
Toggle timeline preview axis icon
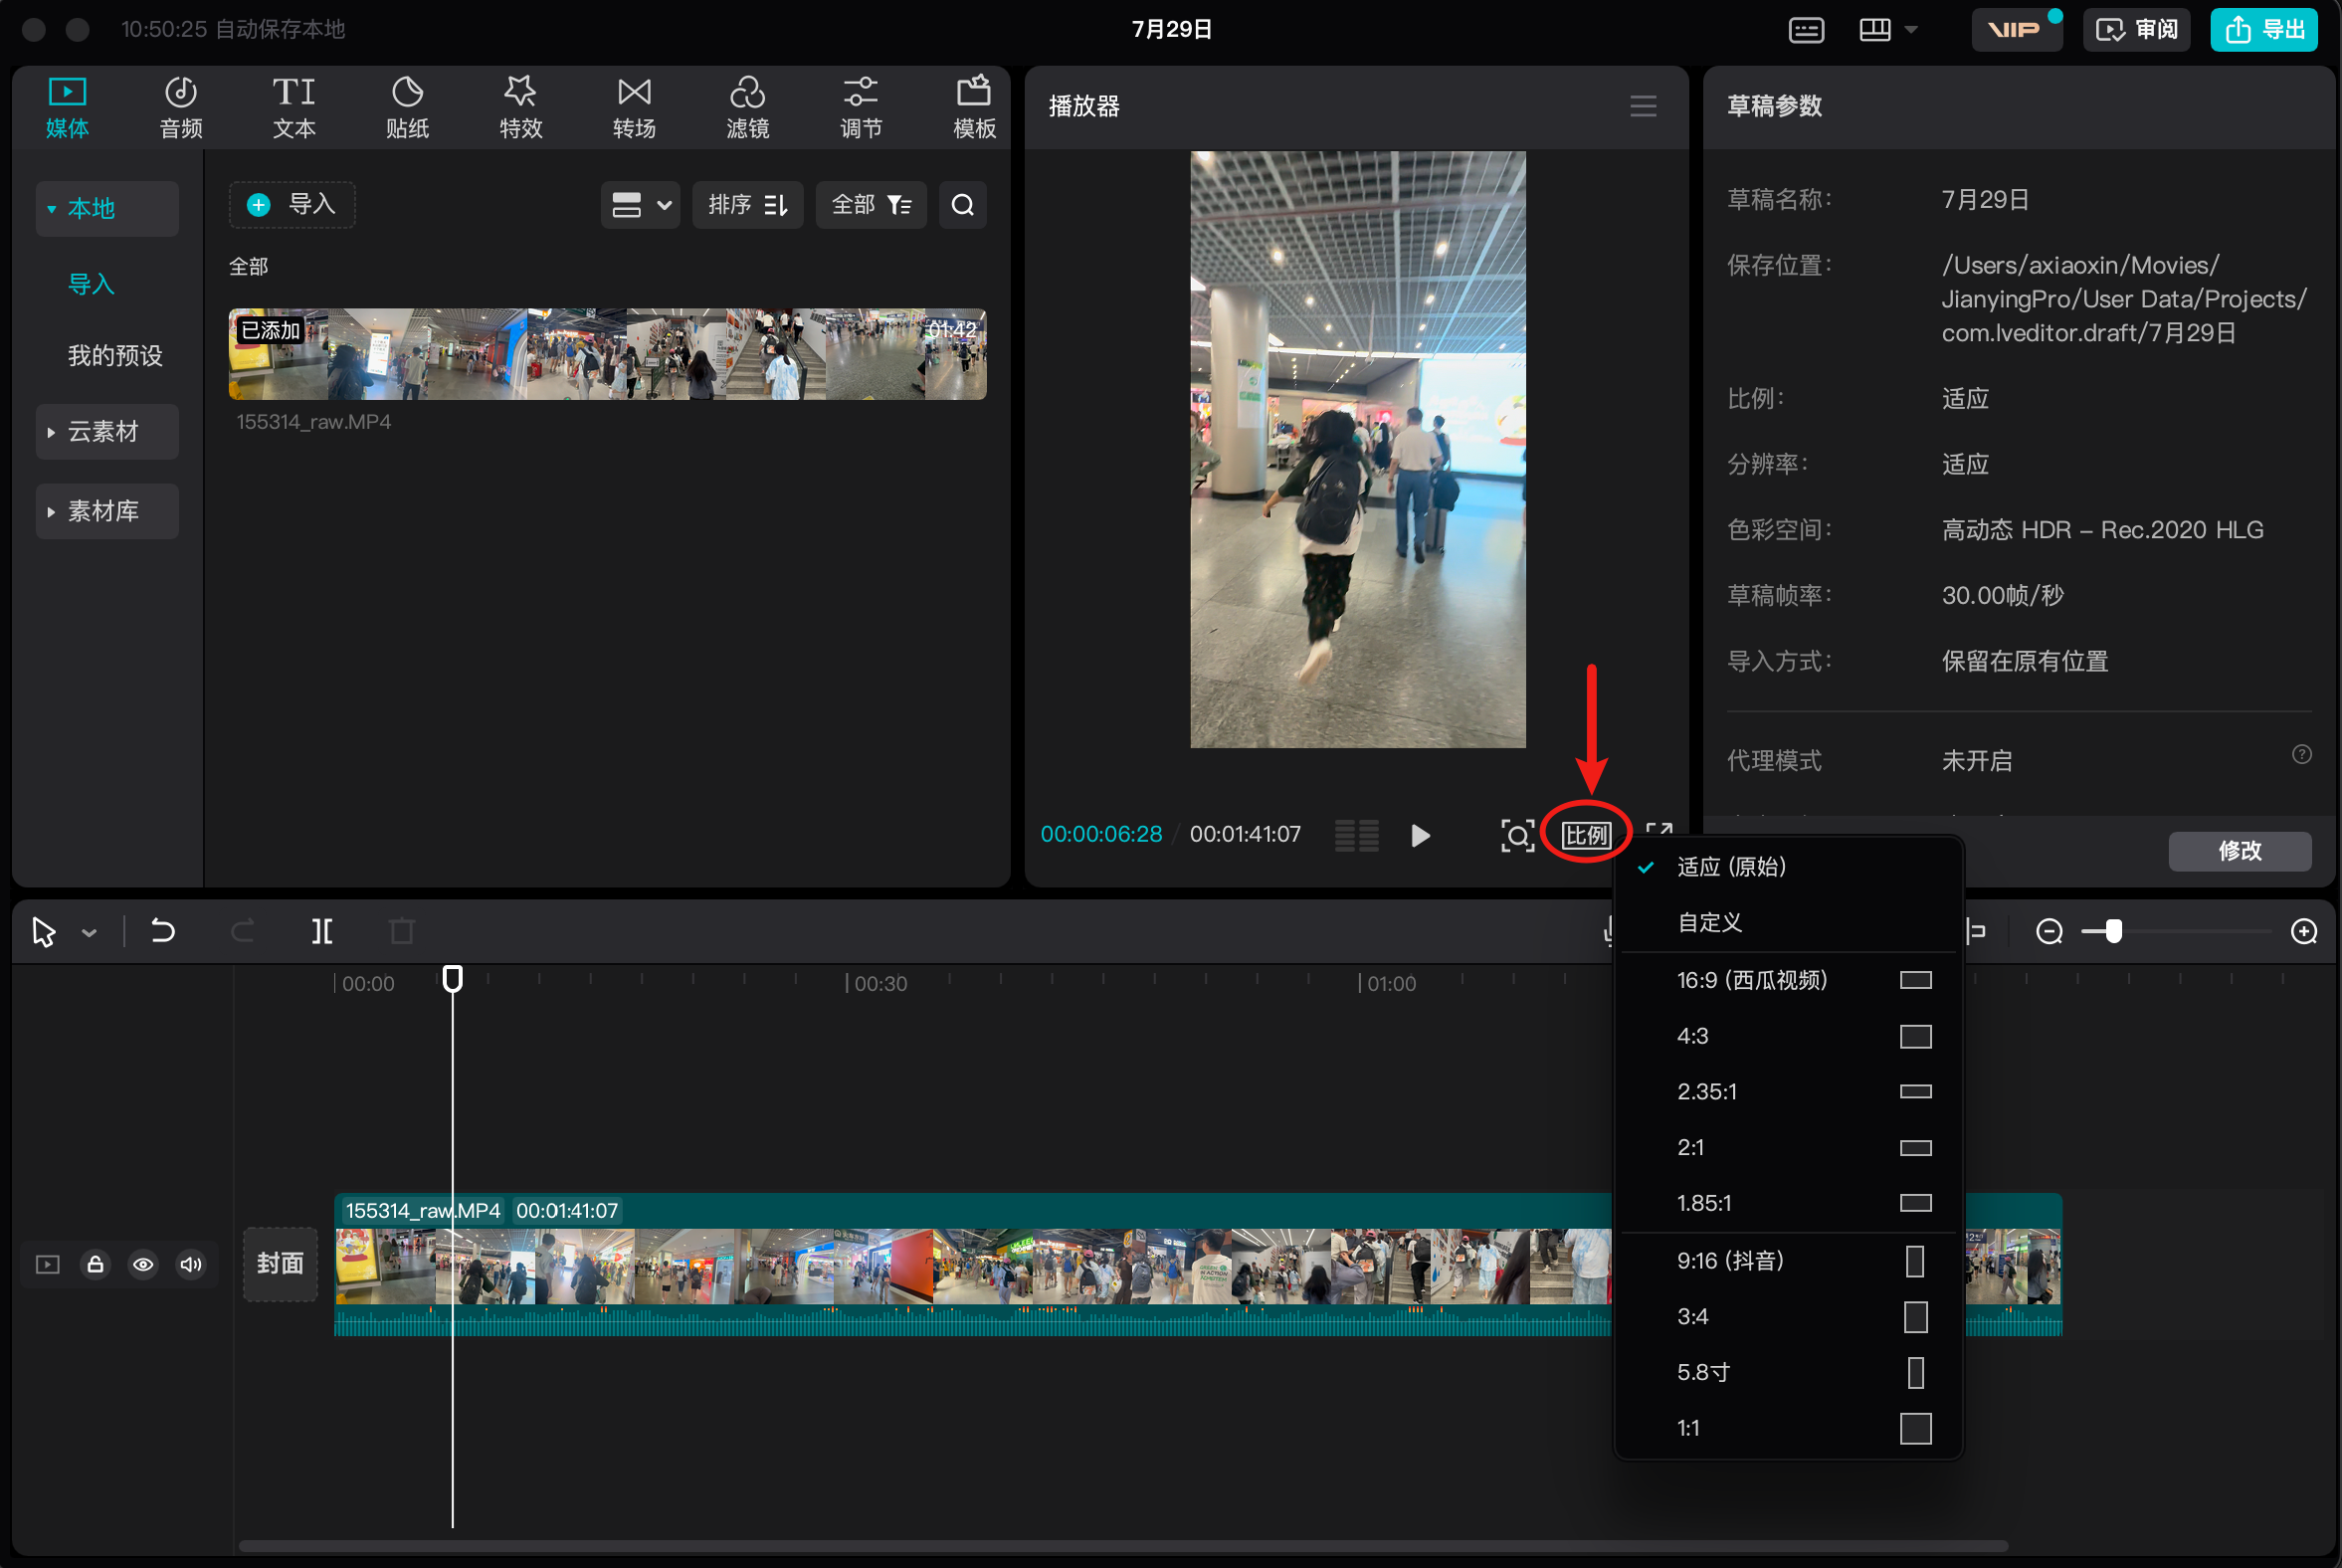click(1976, 932)
